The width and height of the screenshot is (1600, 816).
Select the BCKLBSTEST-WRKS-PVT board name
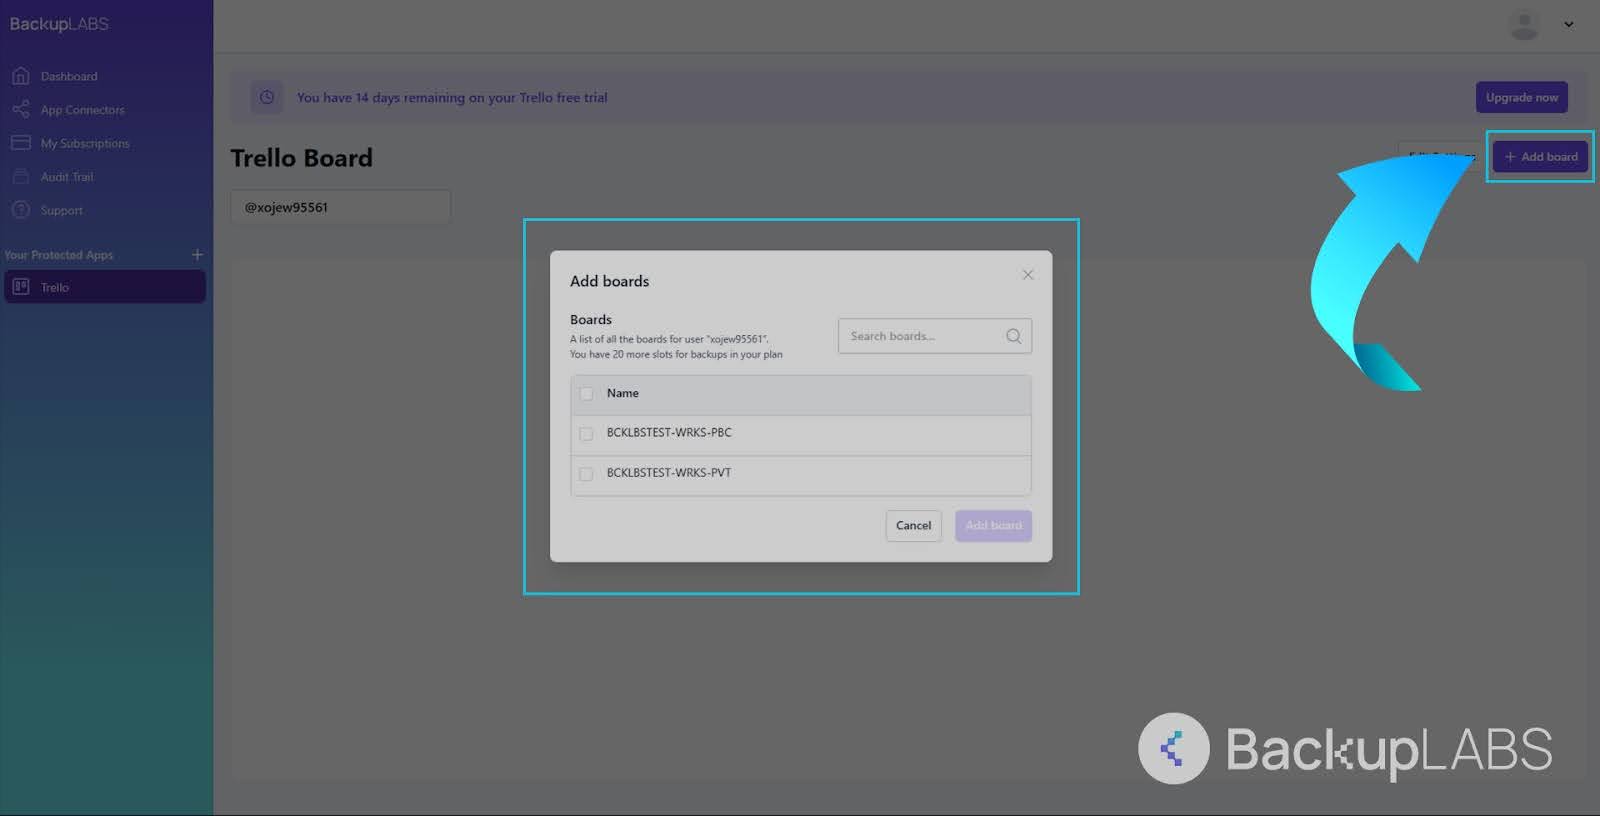669,473
